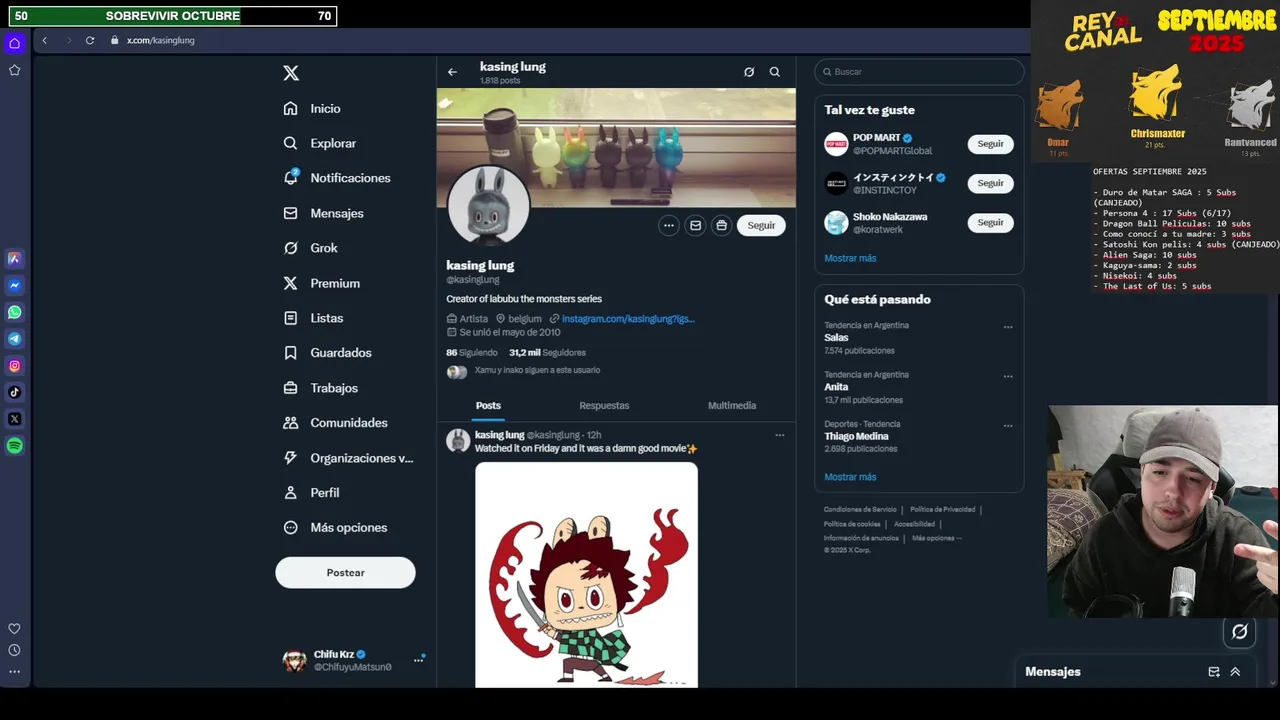Viewport: 1280px width, 720px height.
Task: Switch to the Multimedia tab
Action: [x=732, y=406]
